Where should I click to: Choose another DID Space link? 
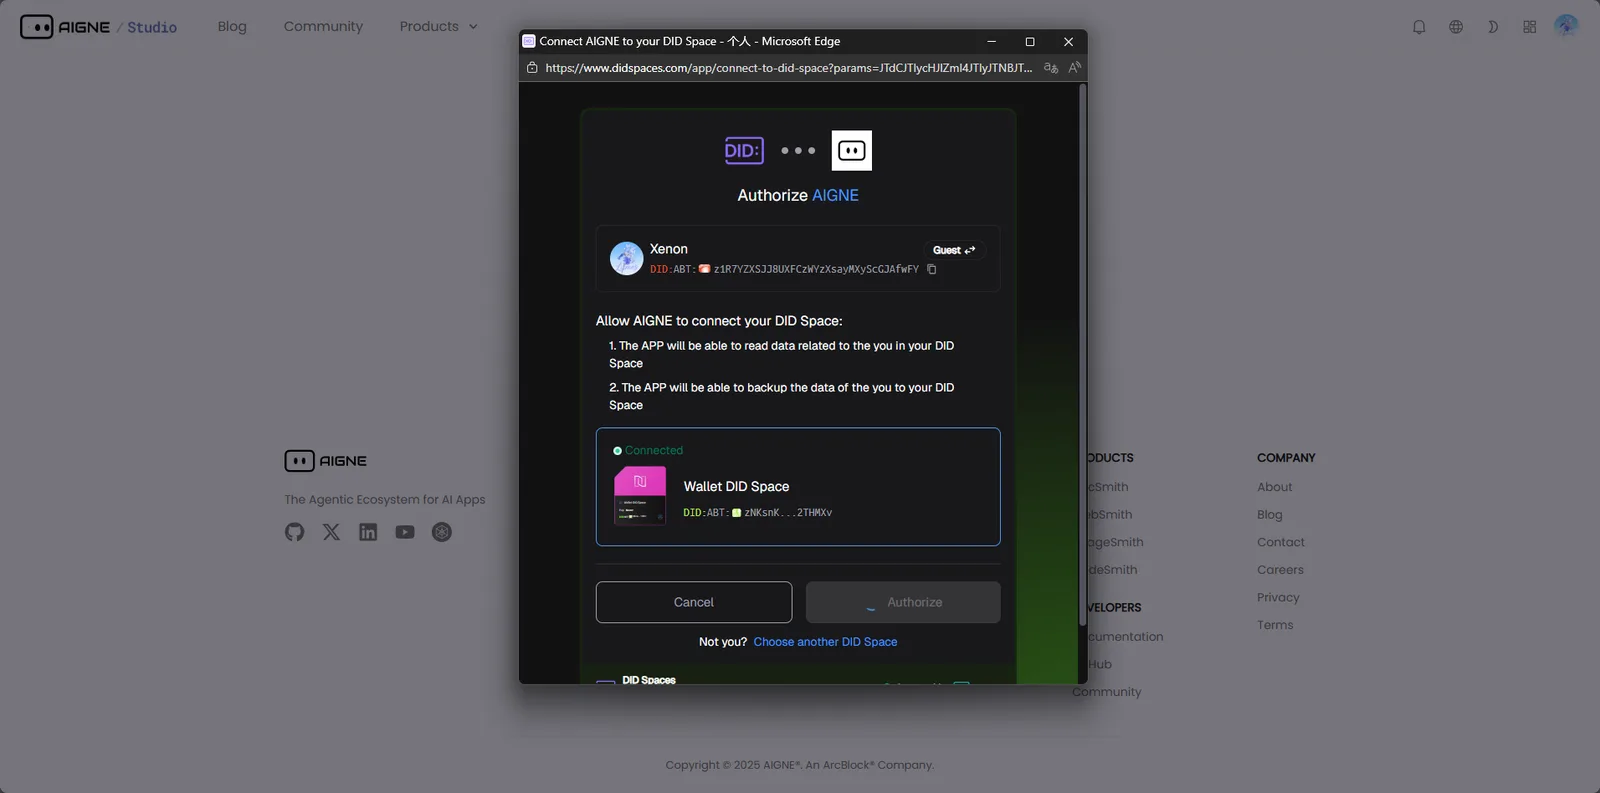pyautogui.click(x=825, y=642)
